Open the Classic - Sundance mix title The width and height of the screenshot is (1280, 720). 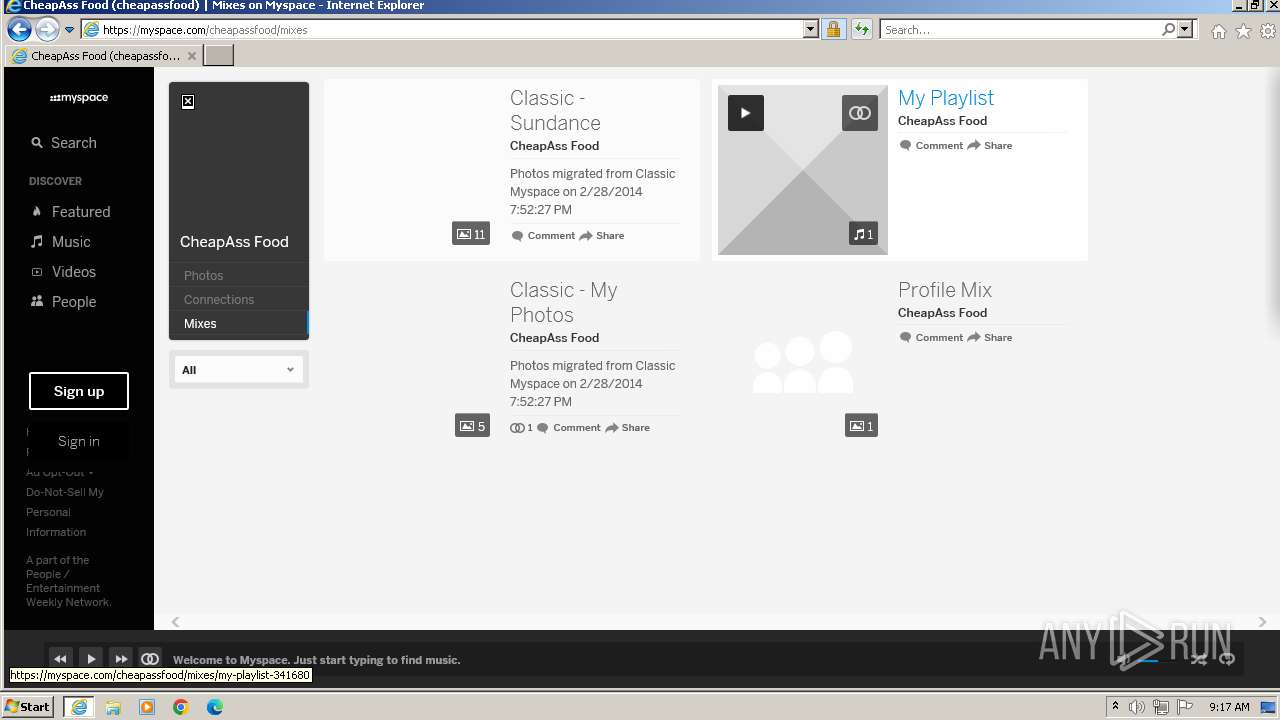point(555,110)
